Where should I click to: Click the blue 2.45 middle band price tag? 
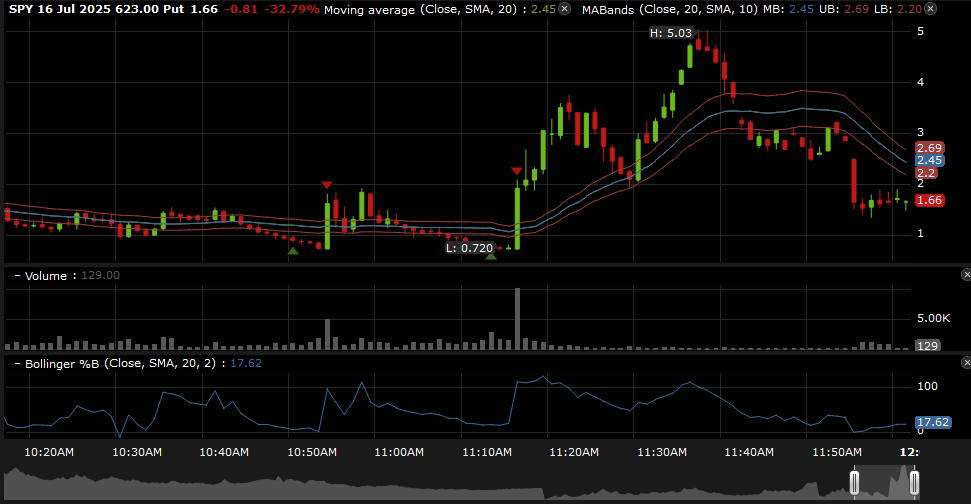(x=930, y=160)
